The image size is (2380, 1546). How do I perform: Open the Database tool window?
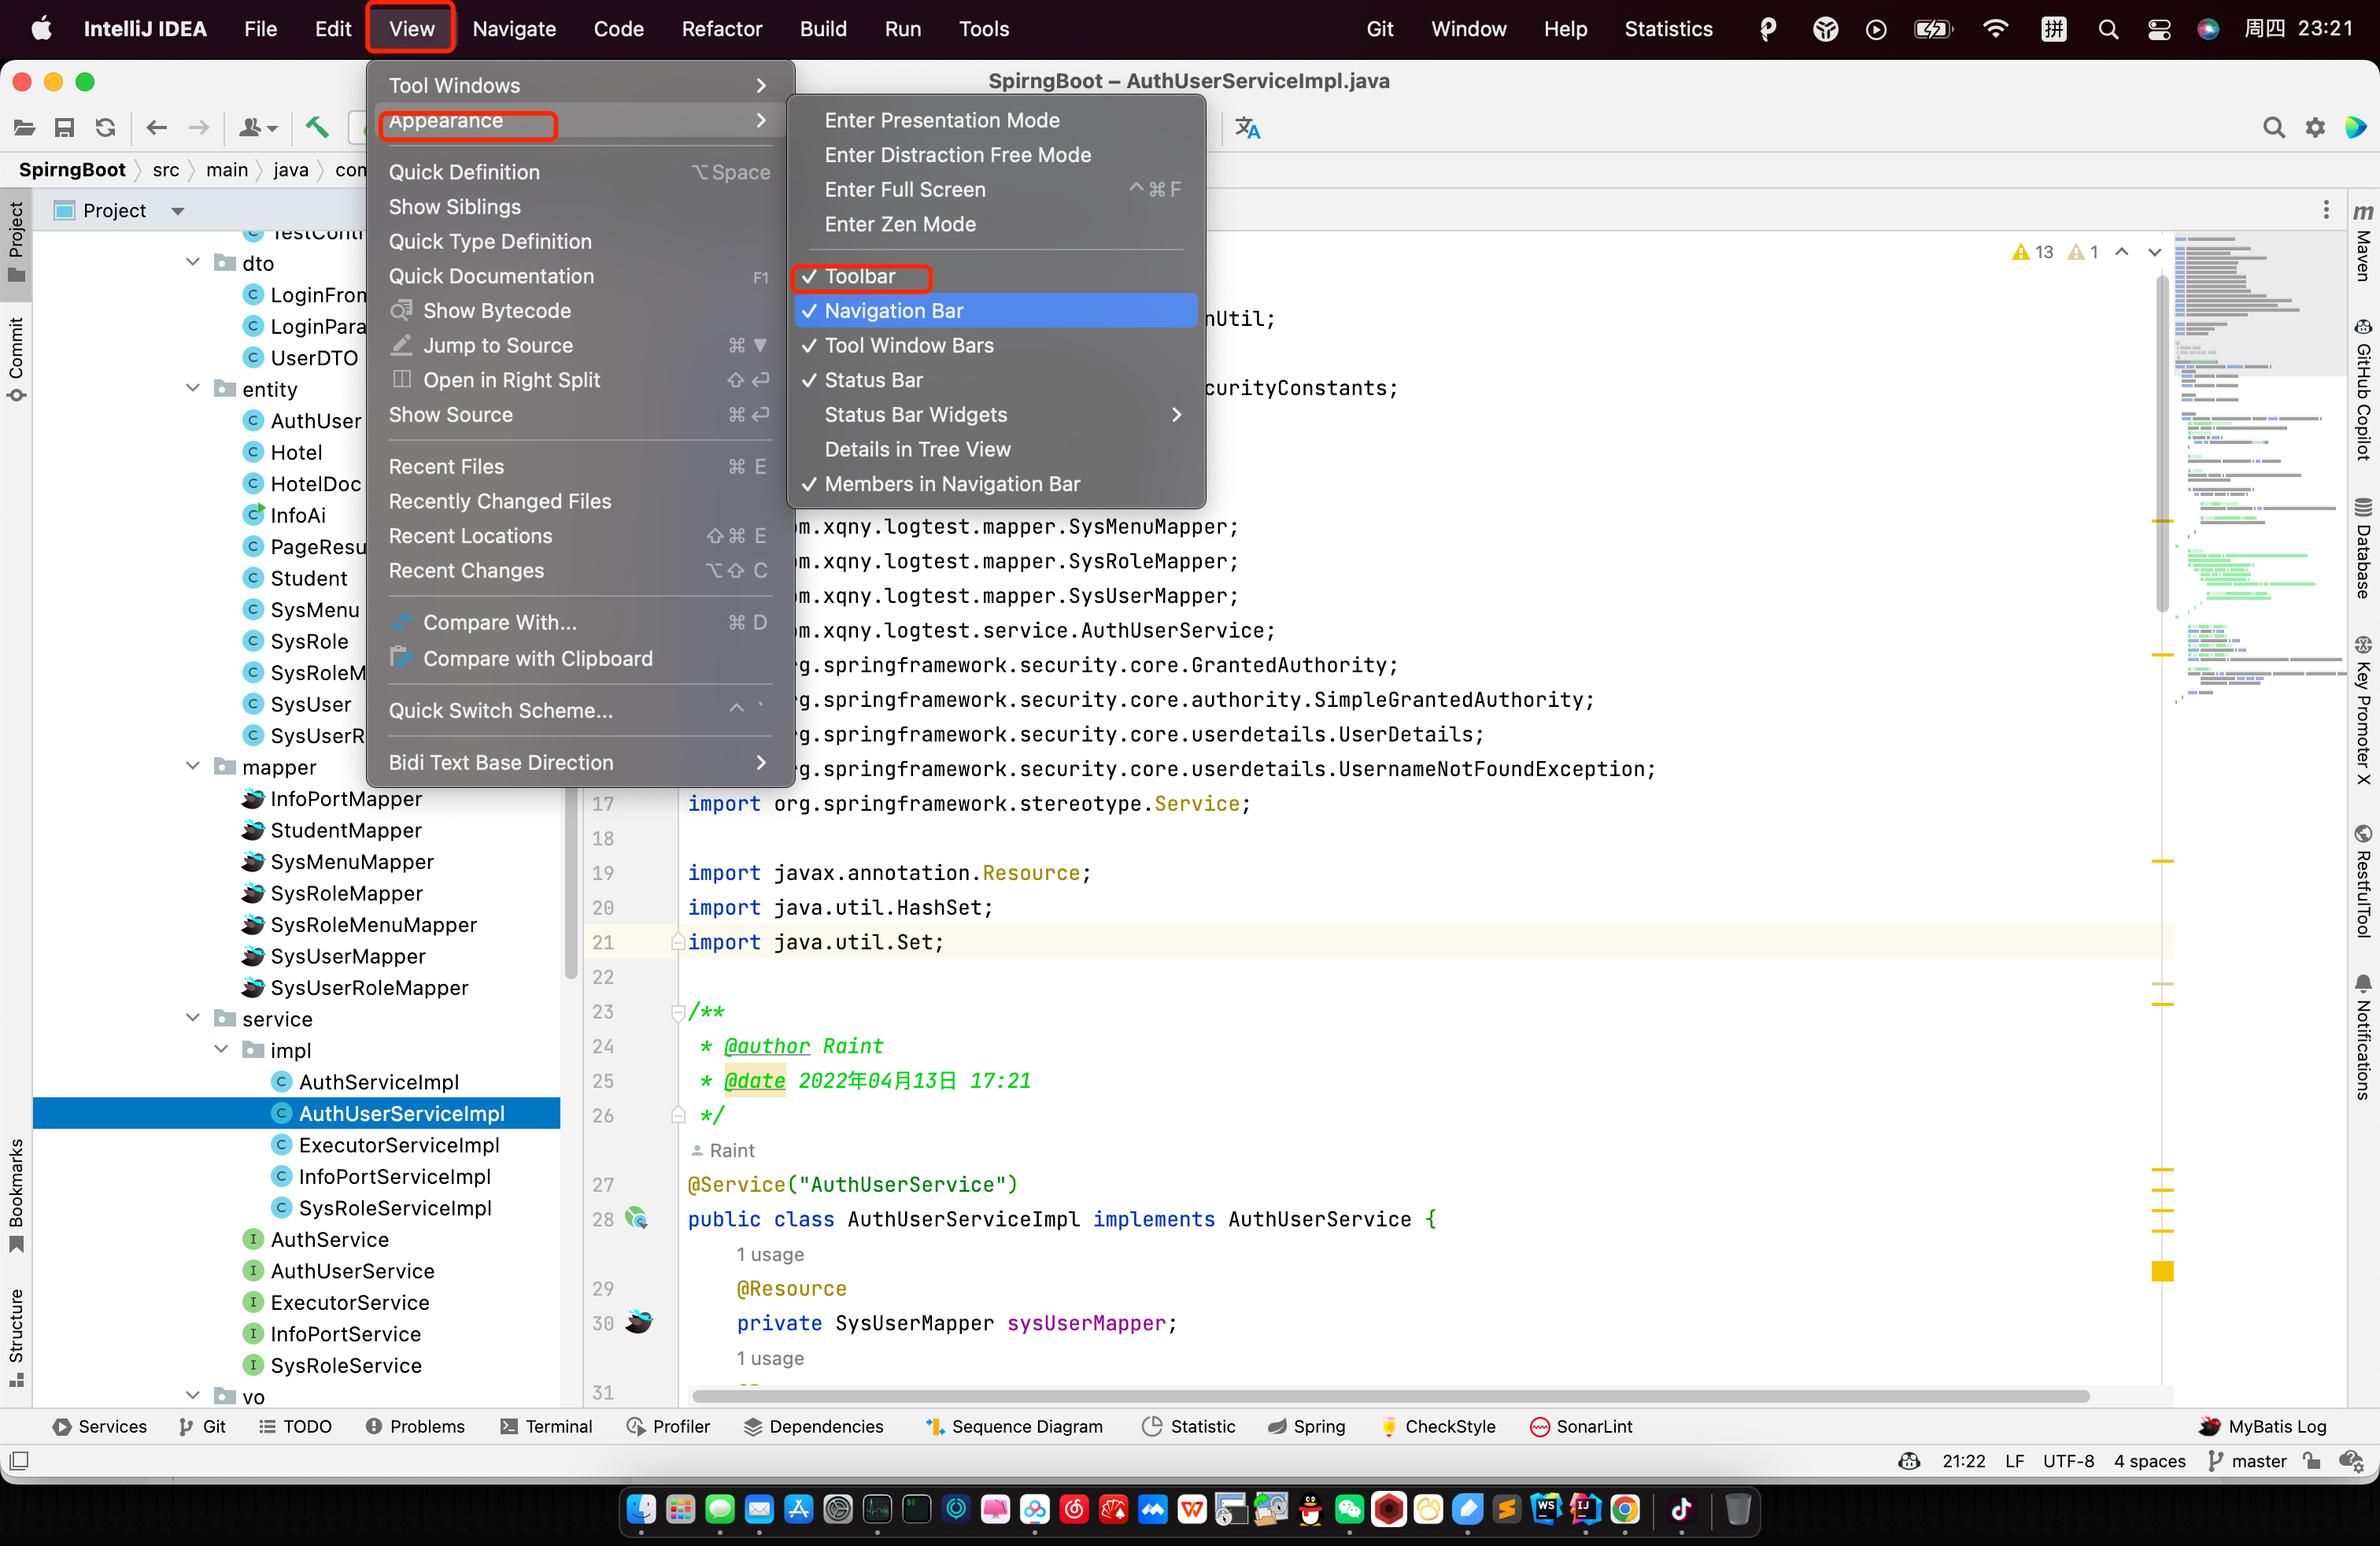pyautogui.click(x=2363, y=549)
